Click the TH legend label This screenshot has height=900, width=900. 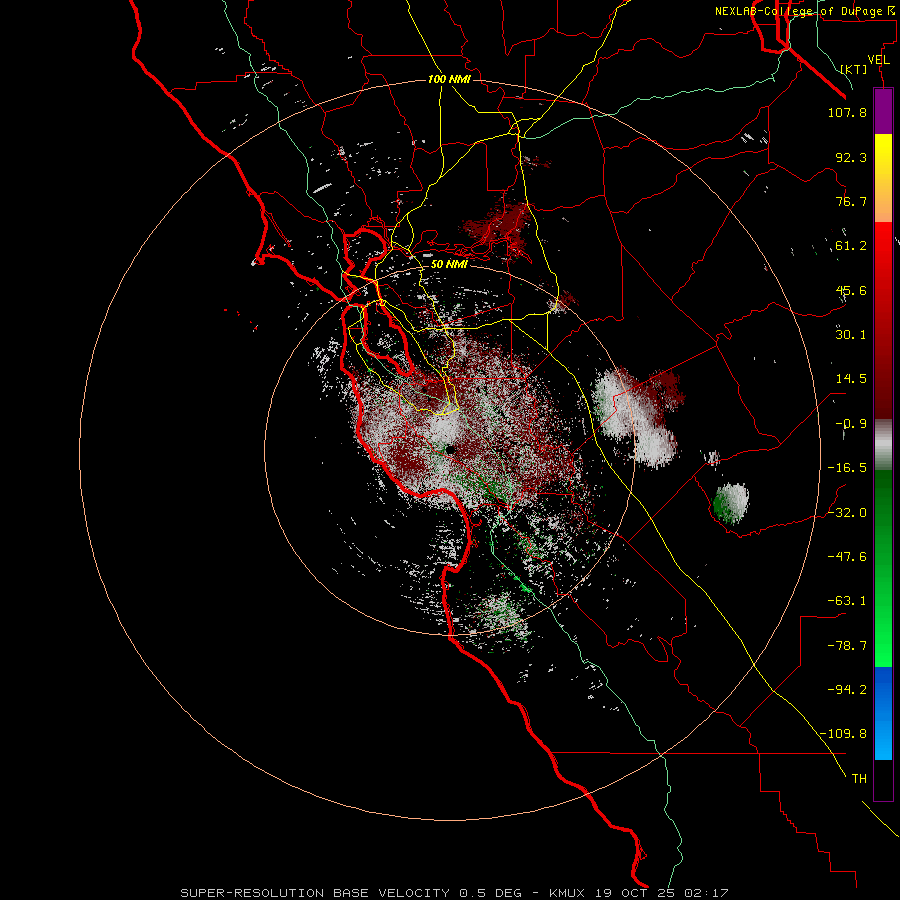click(859, 779)
